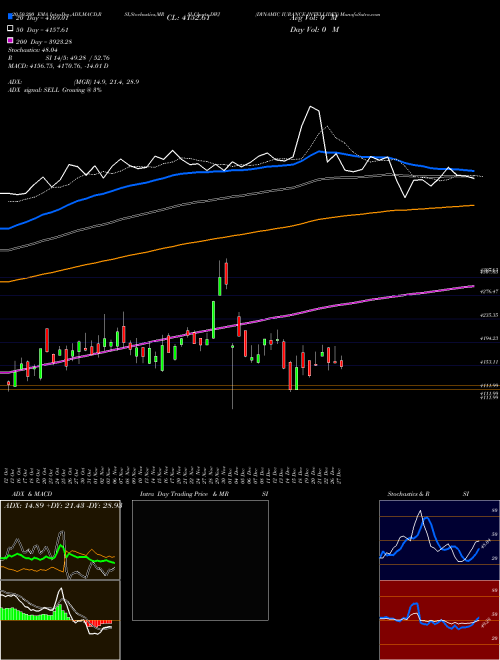500x660 pixels.
Task: Click the 'CL: 4152.61' closing price
Action: click(188, 18)
